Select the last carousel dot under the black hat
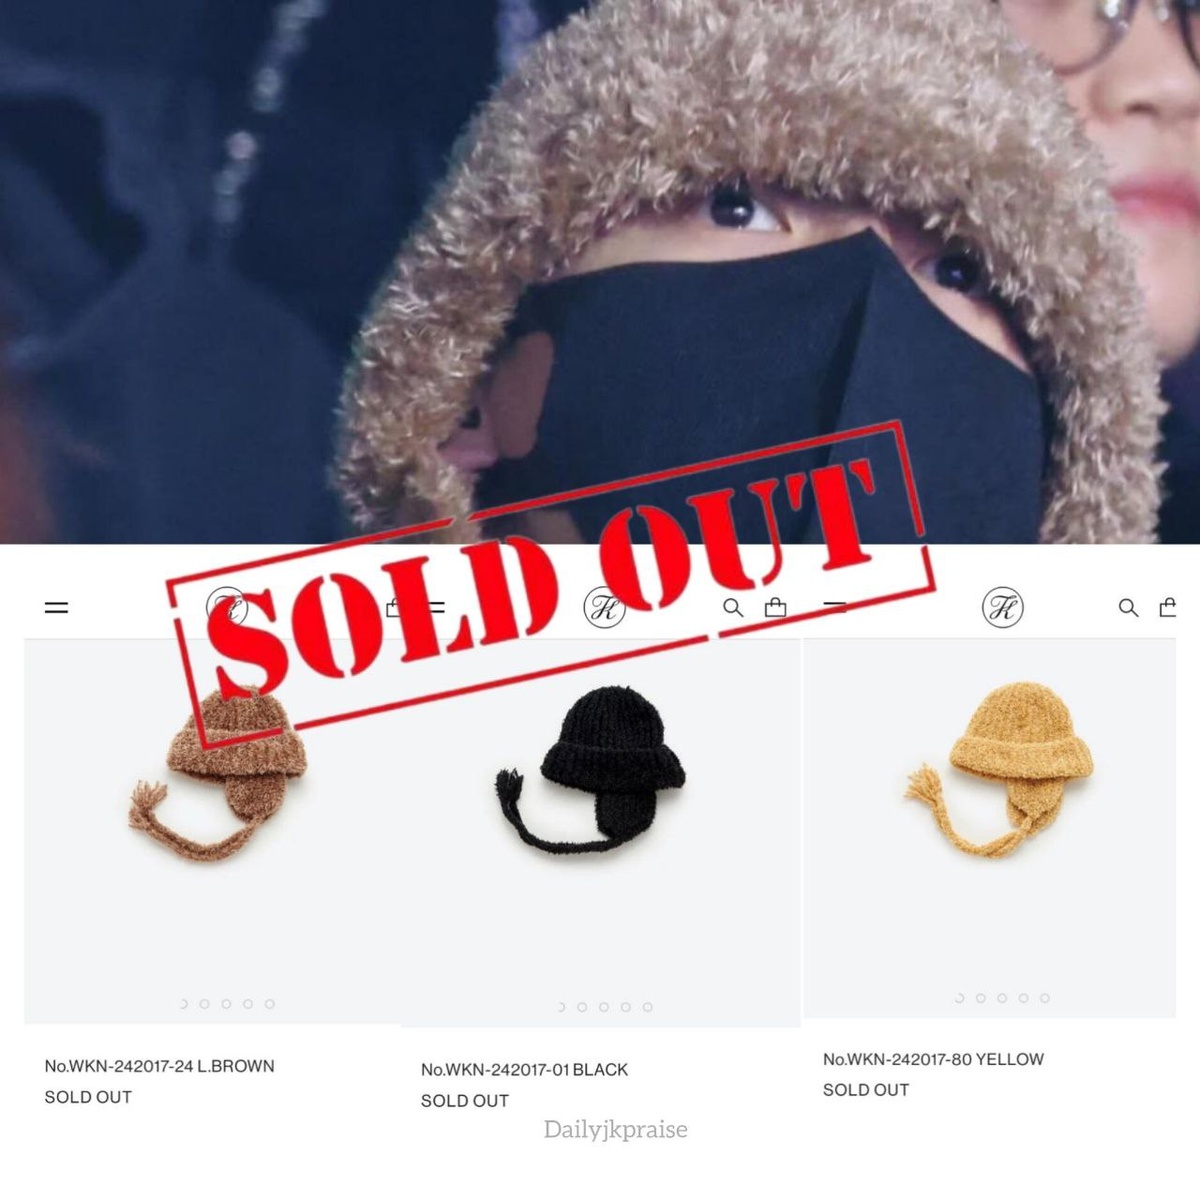Screen dimensions: 1200x1200 [x=648, y=1007]
